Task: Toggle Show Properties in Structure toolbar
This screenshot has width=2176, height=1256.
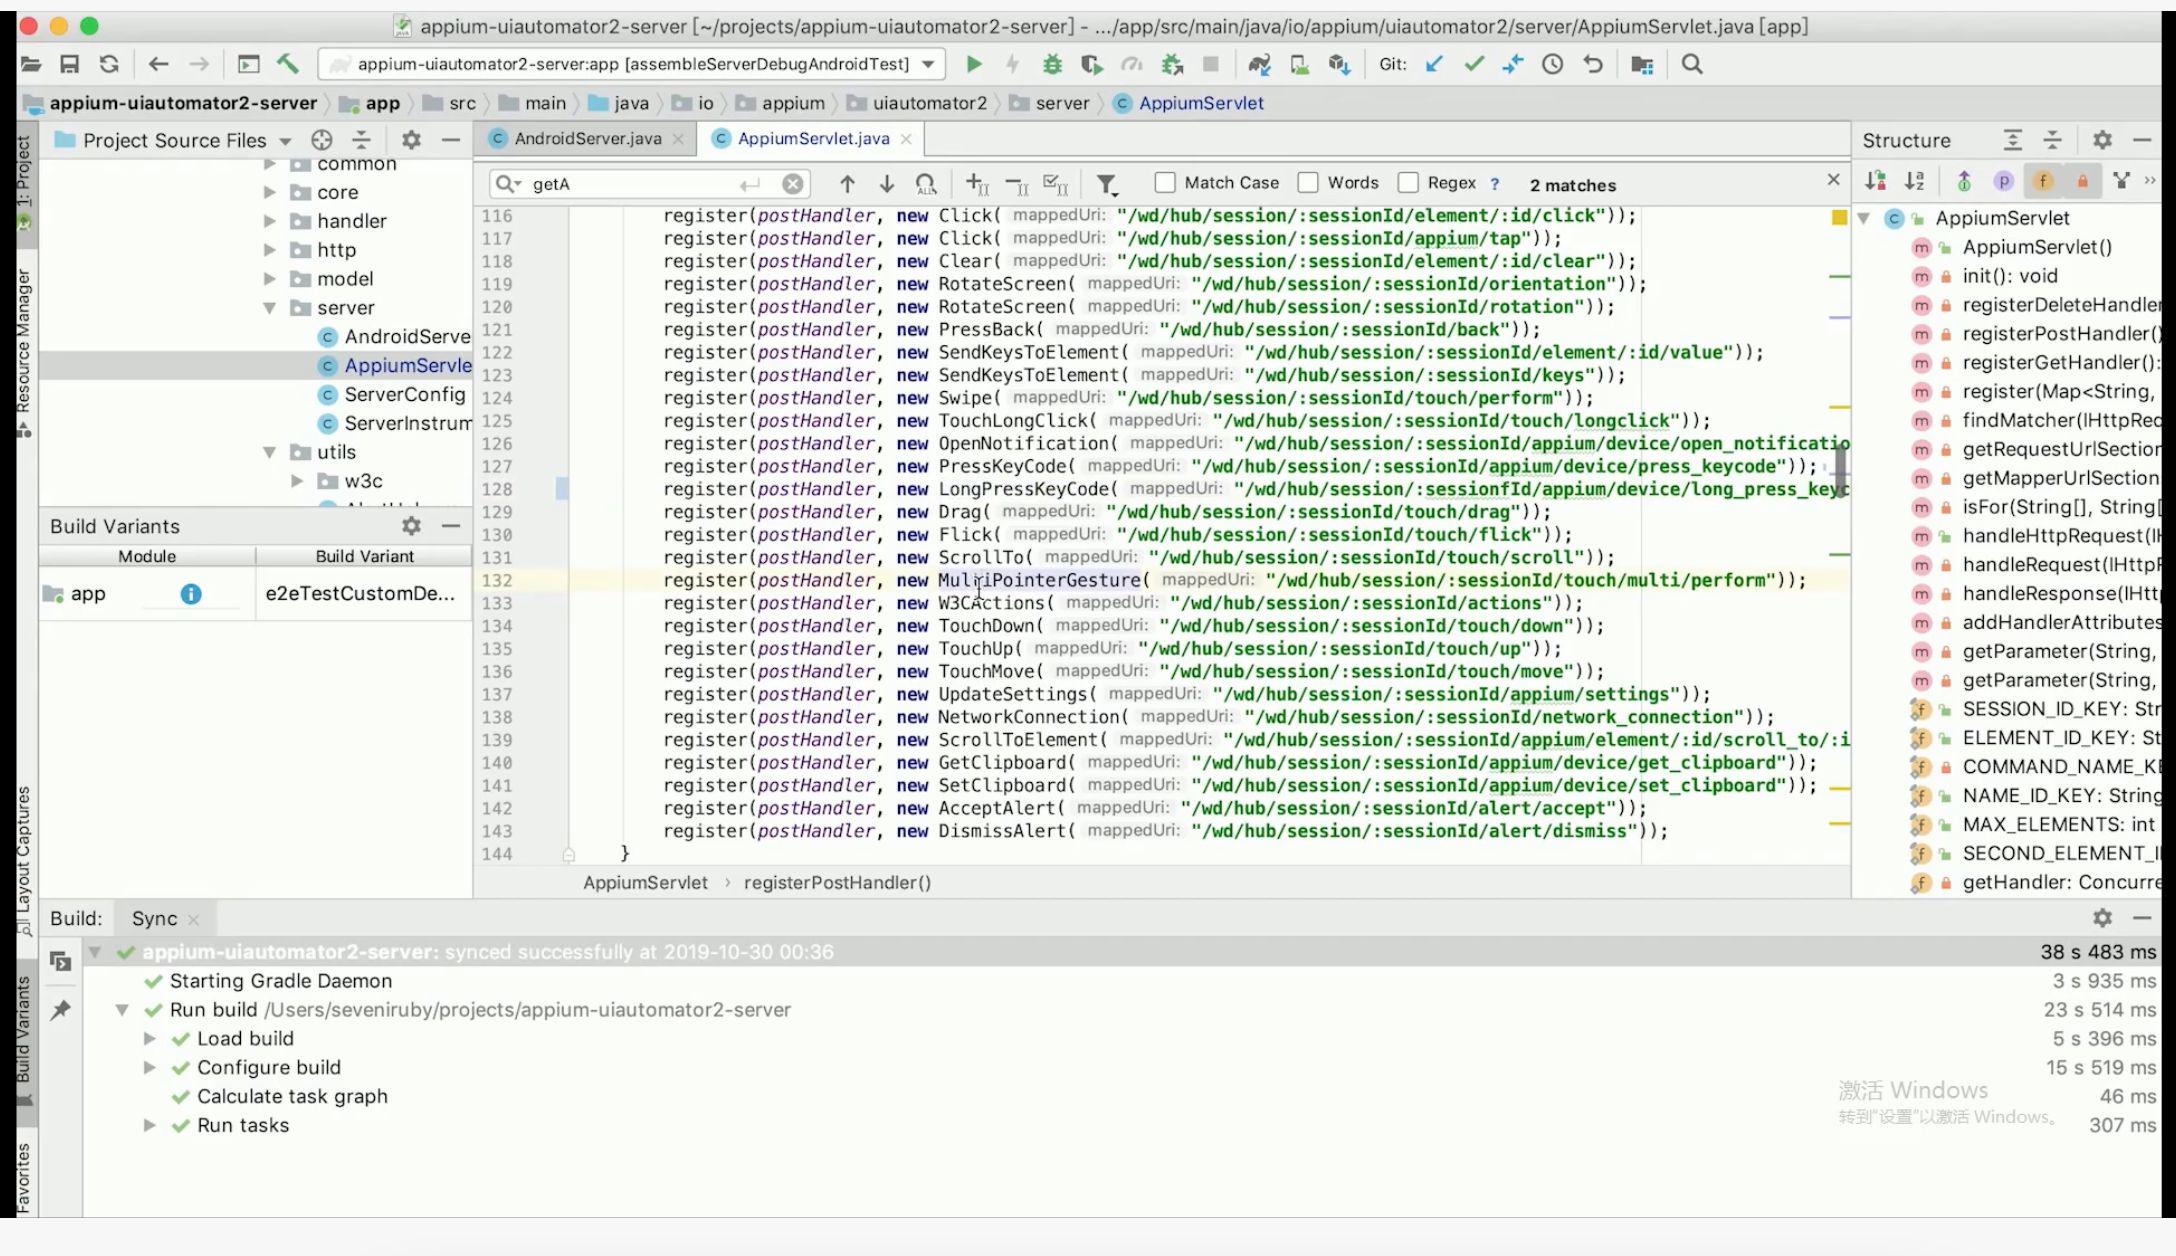Action: click(x=2003, y=181)
